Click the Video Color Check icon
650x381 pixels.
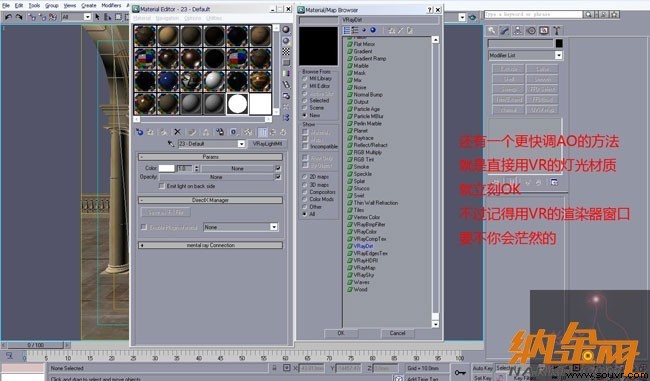pyautogui.click(x=286, y=73)
